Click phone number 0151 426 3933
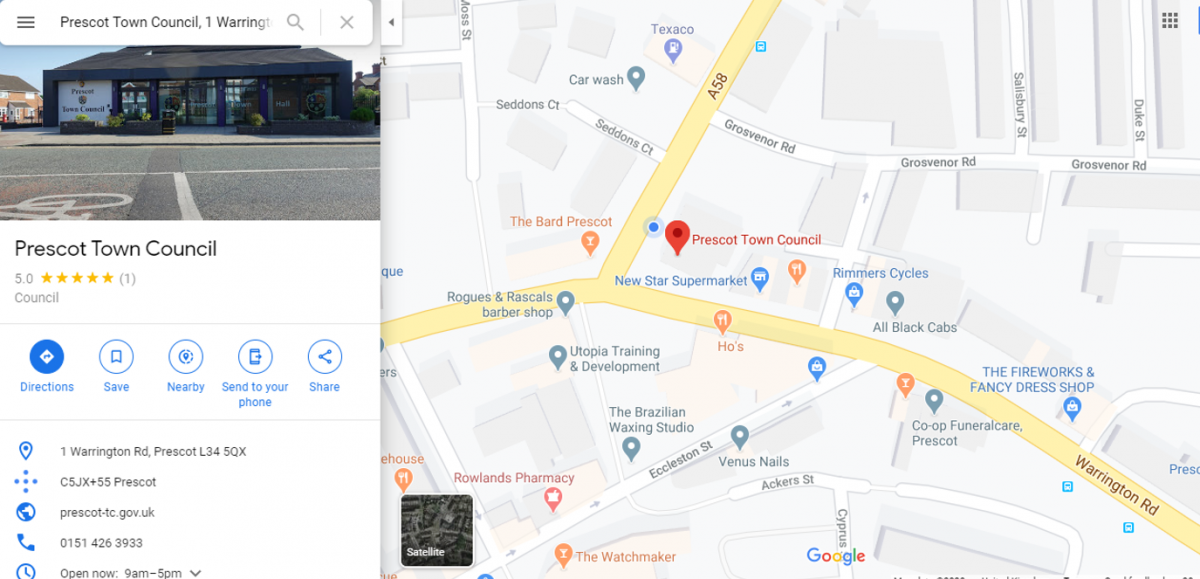Screen dimensions: 1200x579 pyautogui.click(x=101, y=543)
